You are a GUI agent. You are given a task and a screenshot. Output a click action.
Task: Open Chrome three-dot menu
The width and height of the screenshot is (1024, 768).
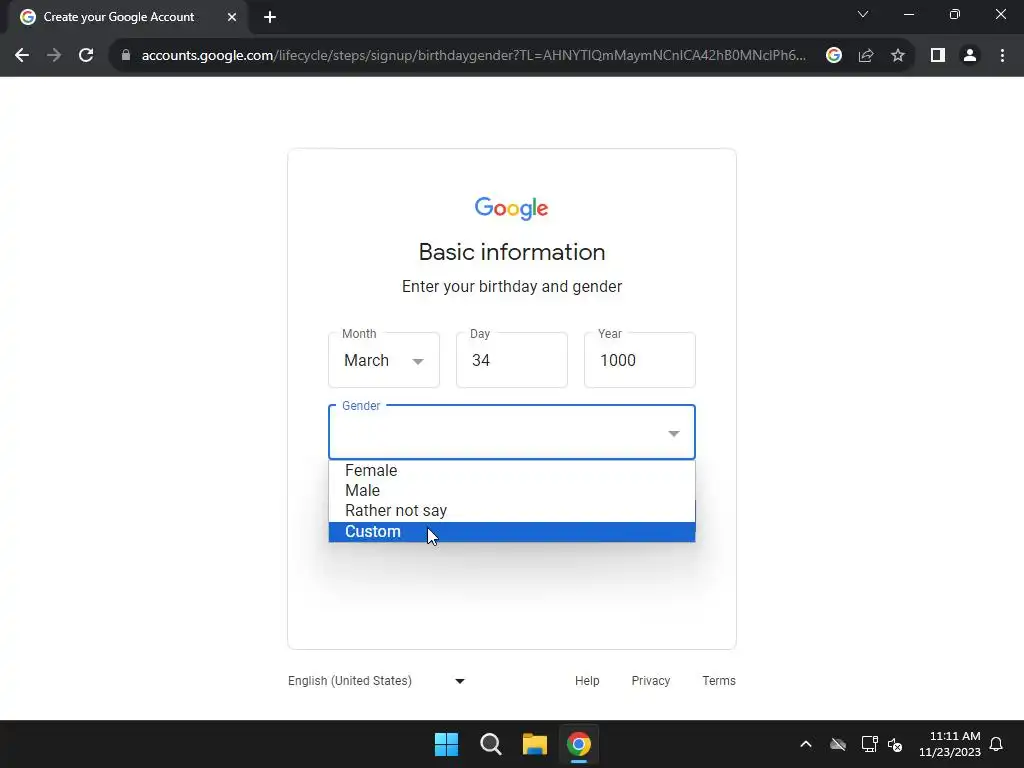point(1002,56)
